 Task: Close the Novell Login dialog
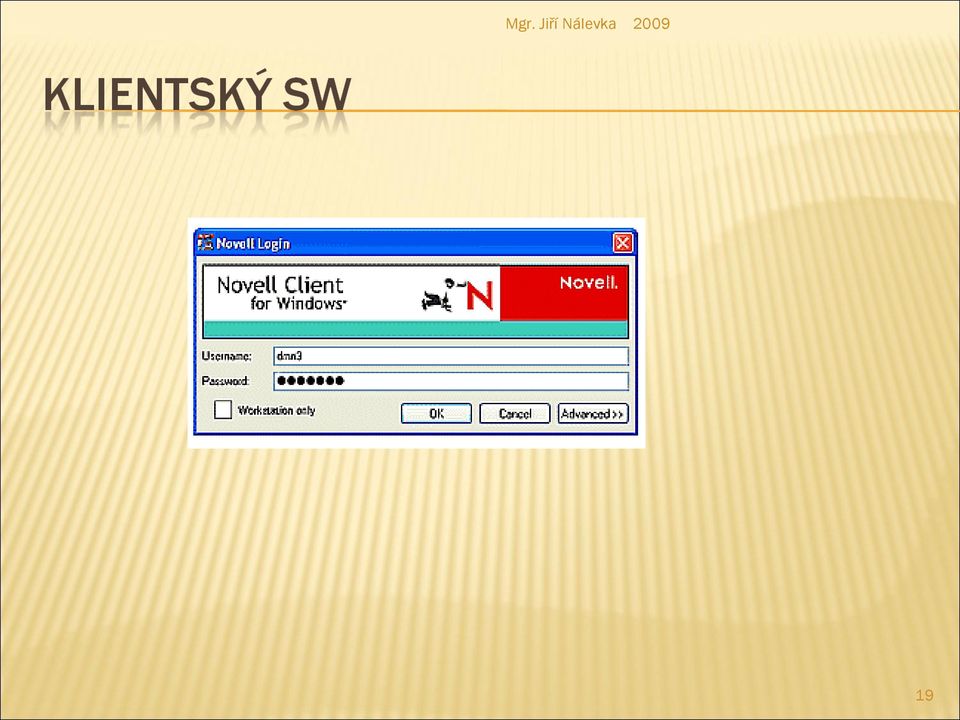point(623,243)
